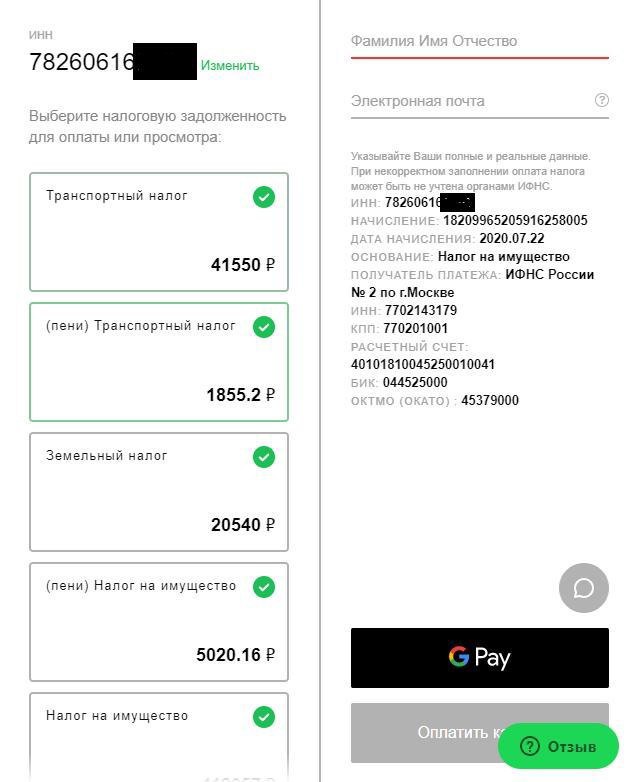This screenshot has width=639, height=782.
Task: Focus the Фамилия Имя Отчество field
Action: point(479,42)
